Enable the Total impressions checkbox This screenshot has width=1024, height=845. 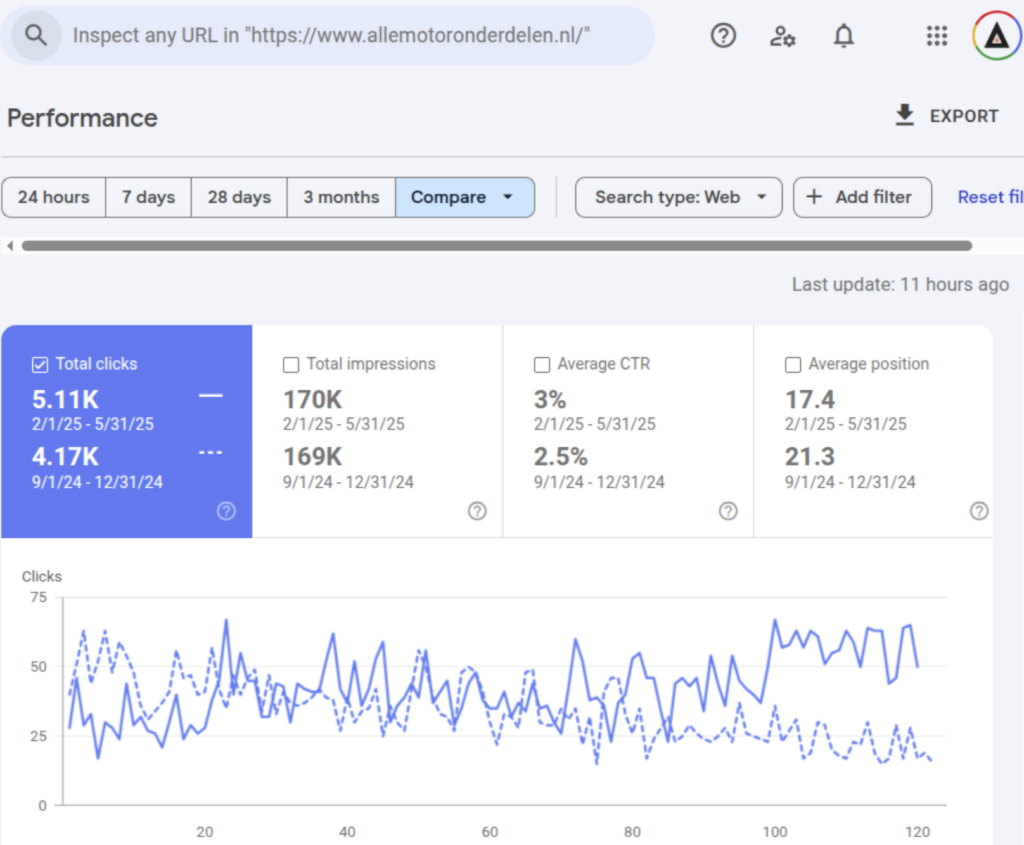[291, 364]
